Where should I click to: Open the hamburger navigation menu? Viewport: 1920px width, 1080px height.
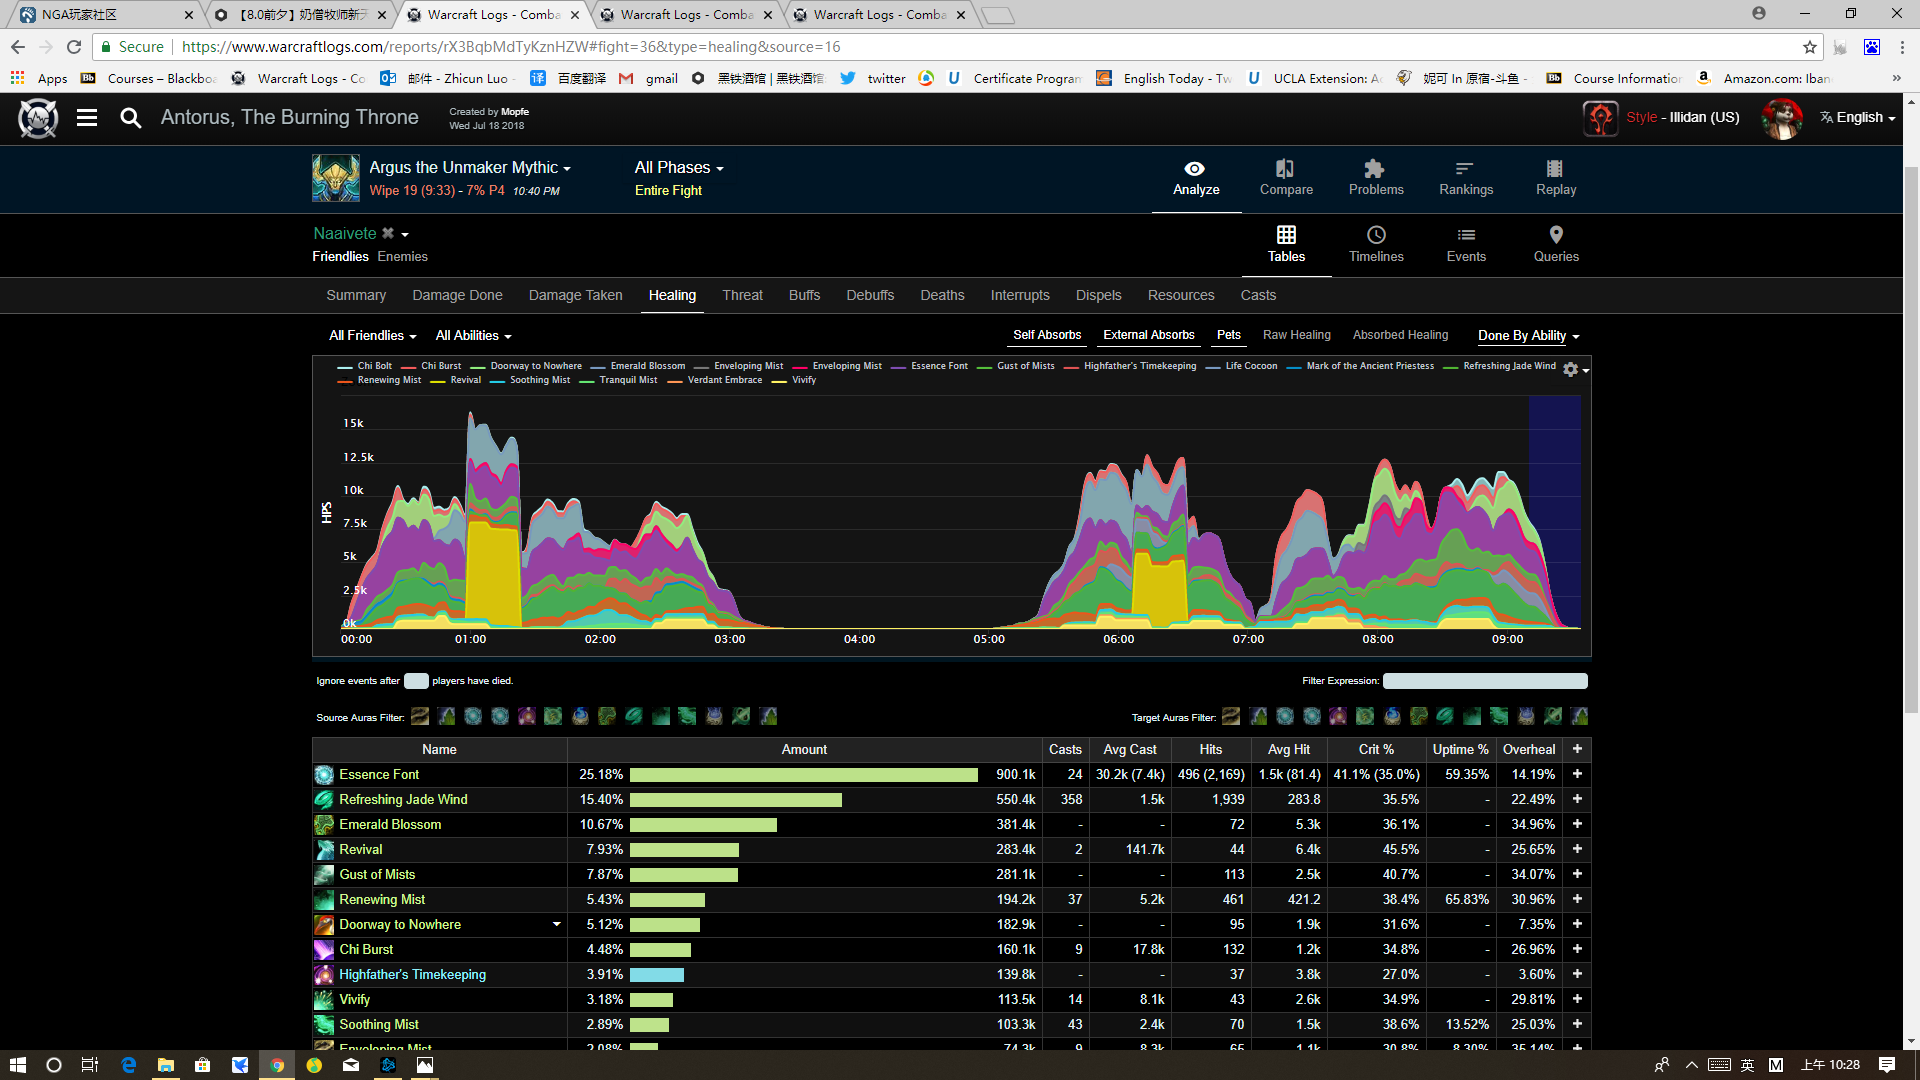pos(87,118)
